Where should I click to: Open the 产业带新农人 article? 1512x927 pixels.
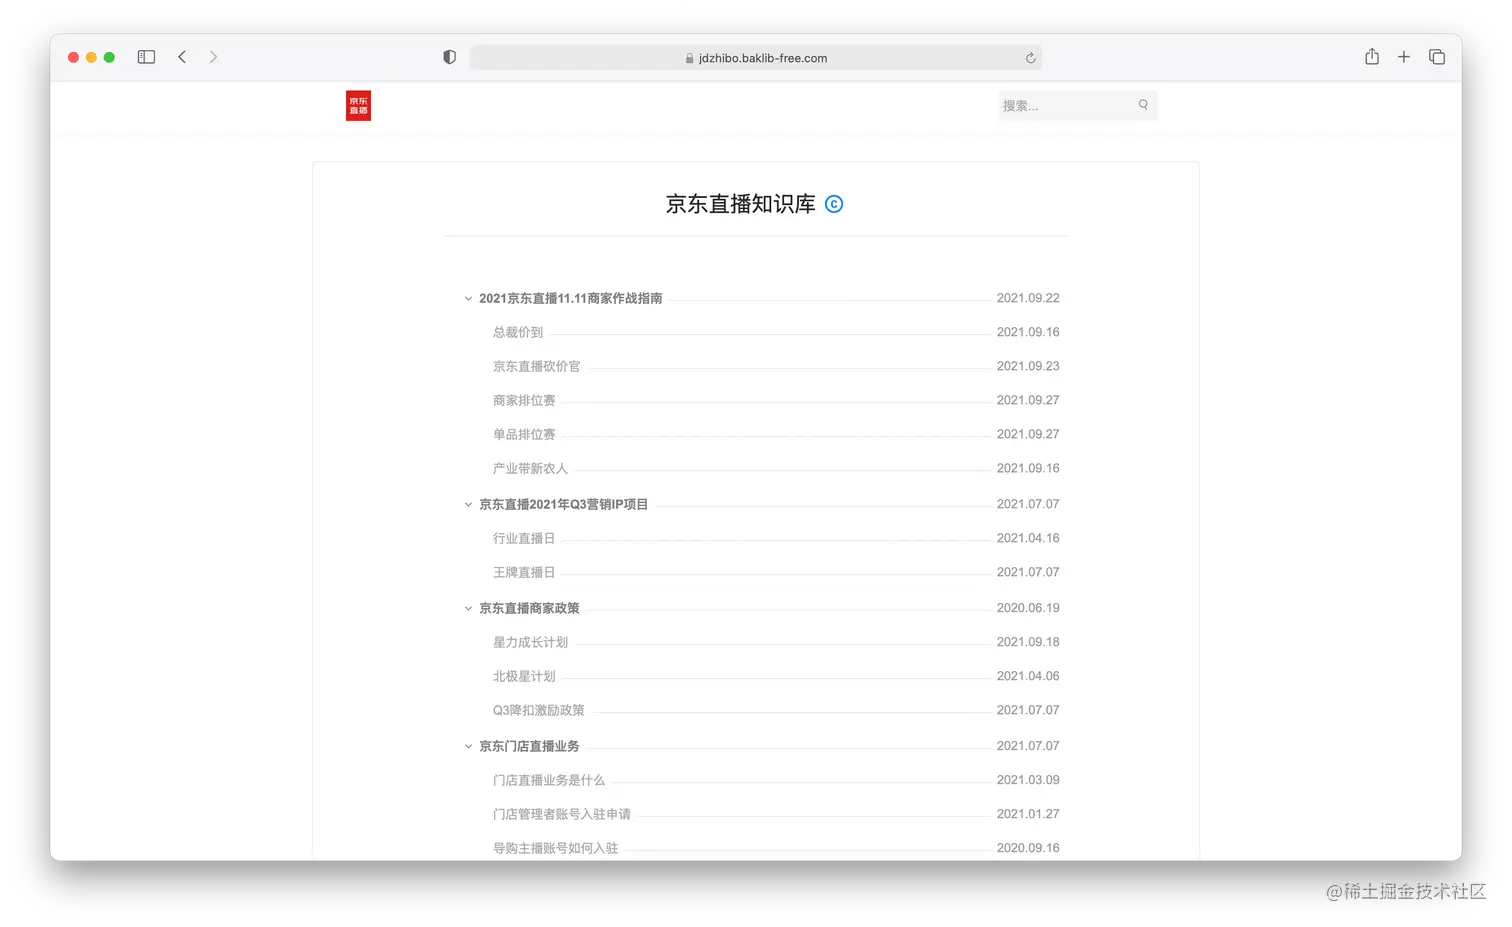[530, 468]
